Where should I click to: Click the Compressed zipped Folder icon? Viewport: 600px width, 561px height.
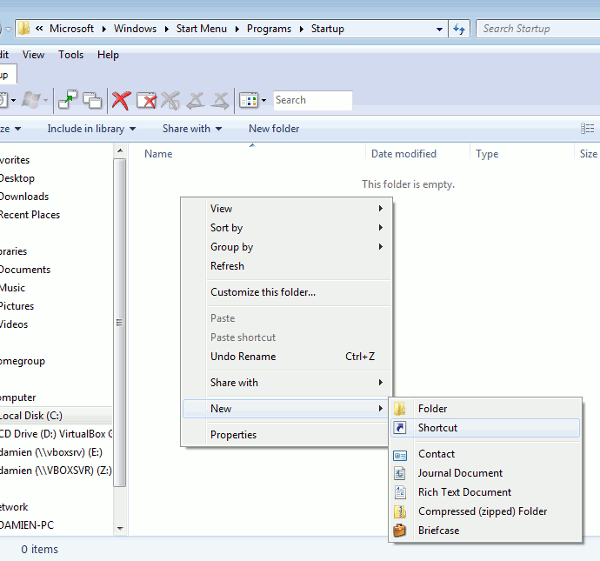[400, 511]
